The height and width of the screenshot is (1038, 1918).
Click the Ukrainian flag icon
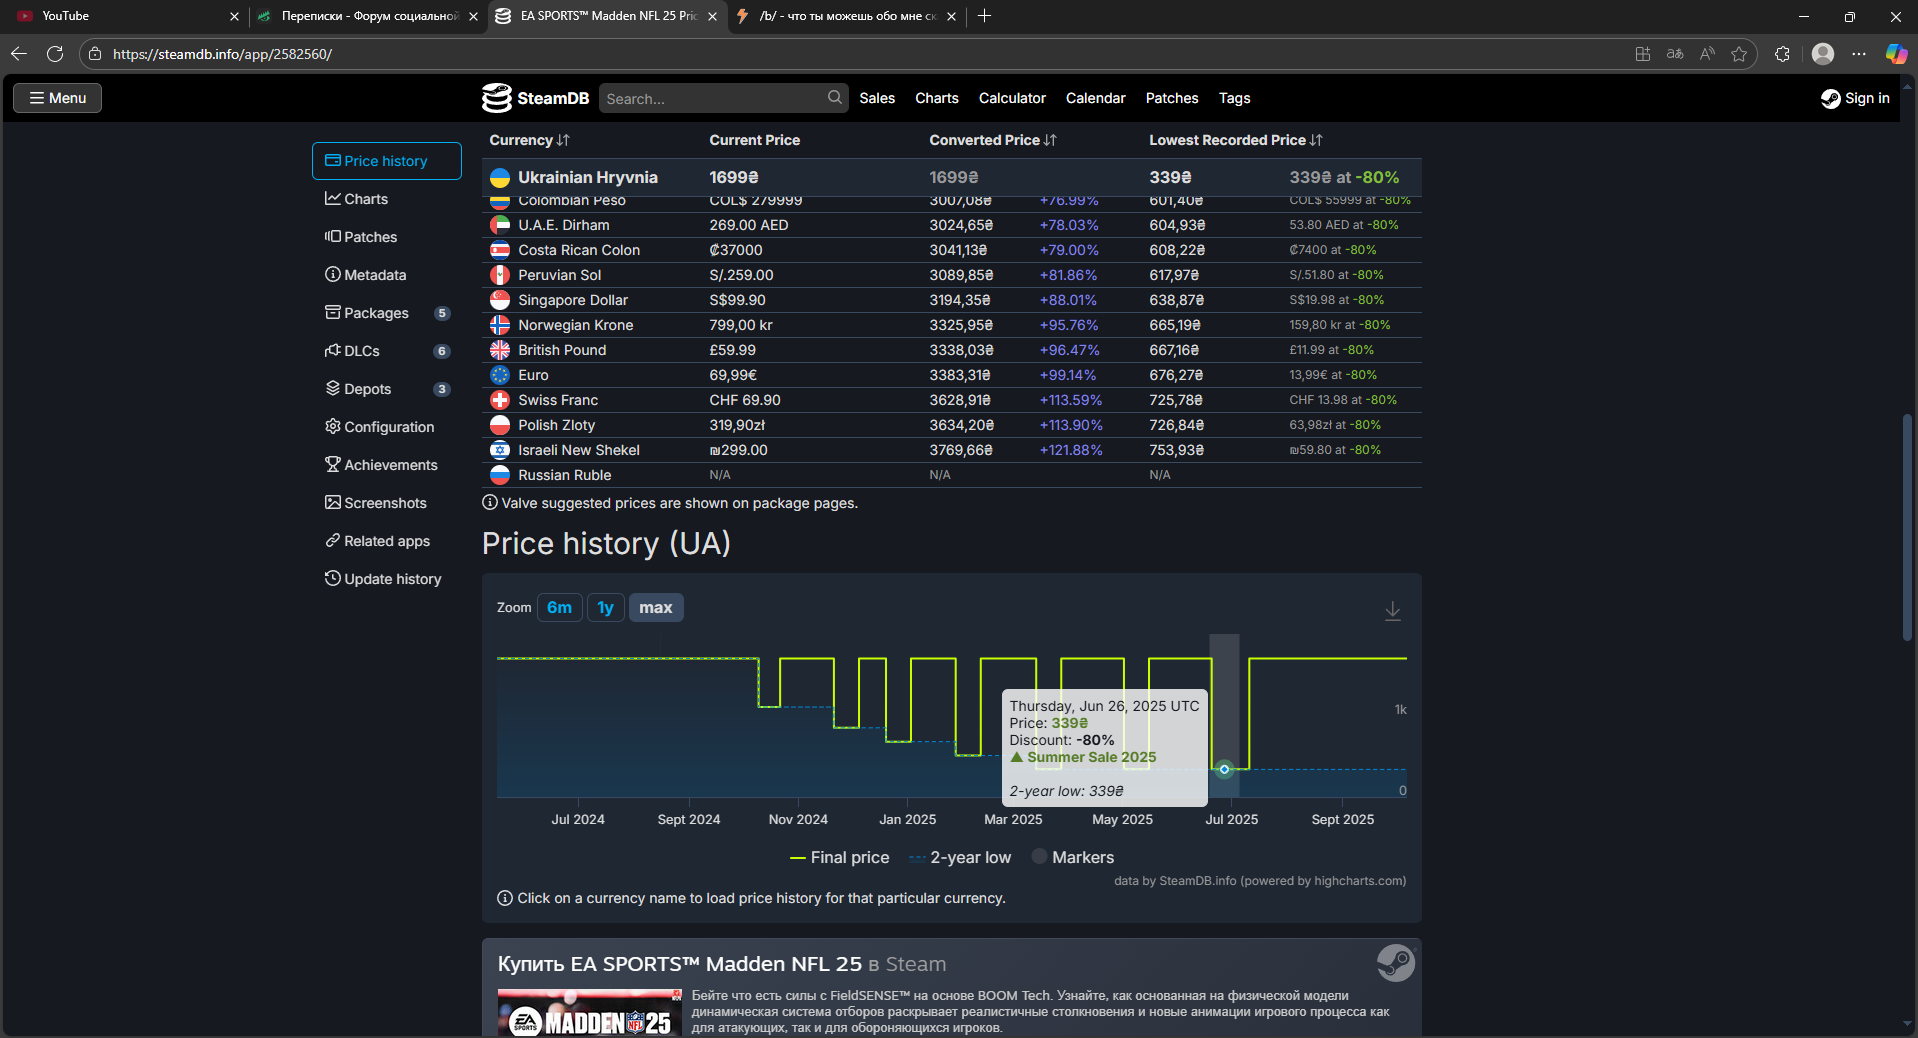[x=500, y=178]
